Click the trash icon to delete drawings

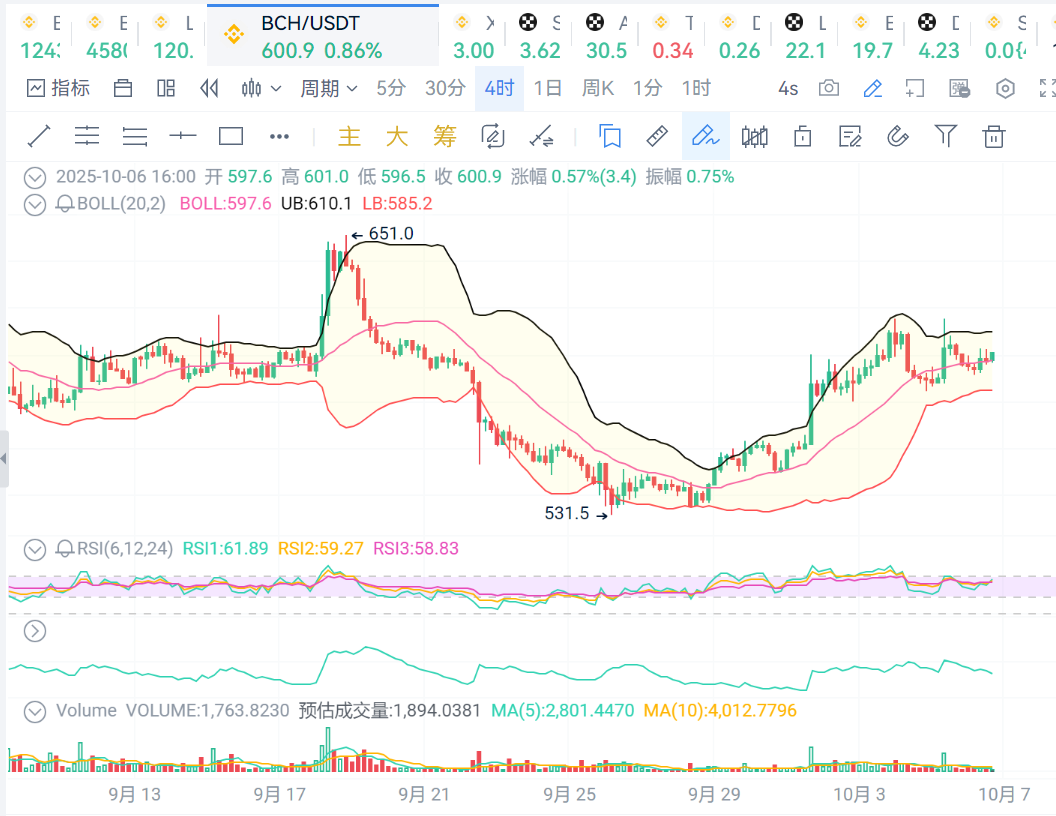pos(993,136)
